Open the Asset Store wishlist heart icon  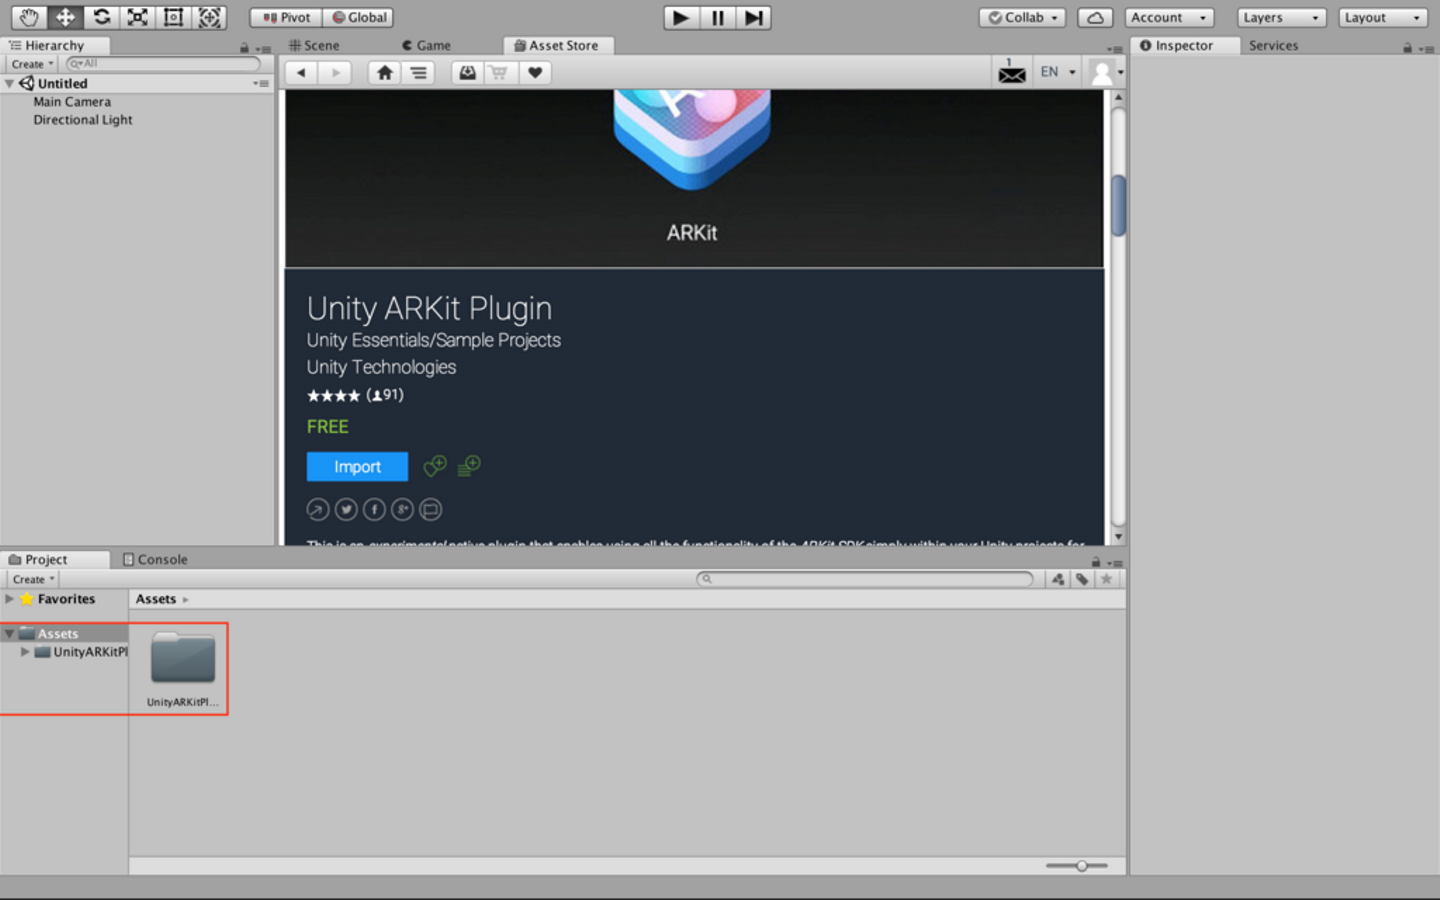click(535, 72)
